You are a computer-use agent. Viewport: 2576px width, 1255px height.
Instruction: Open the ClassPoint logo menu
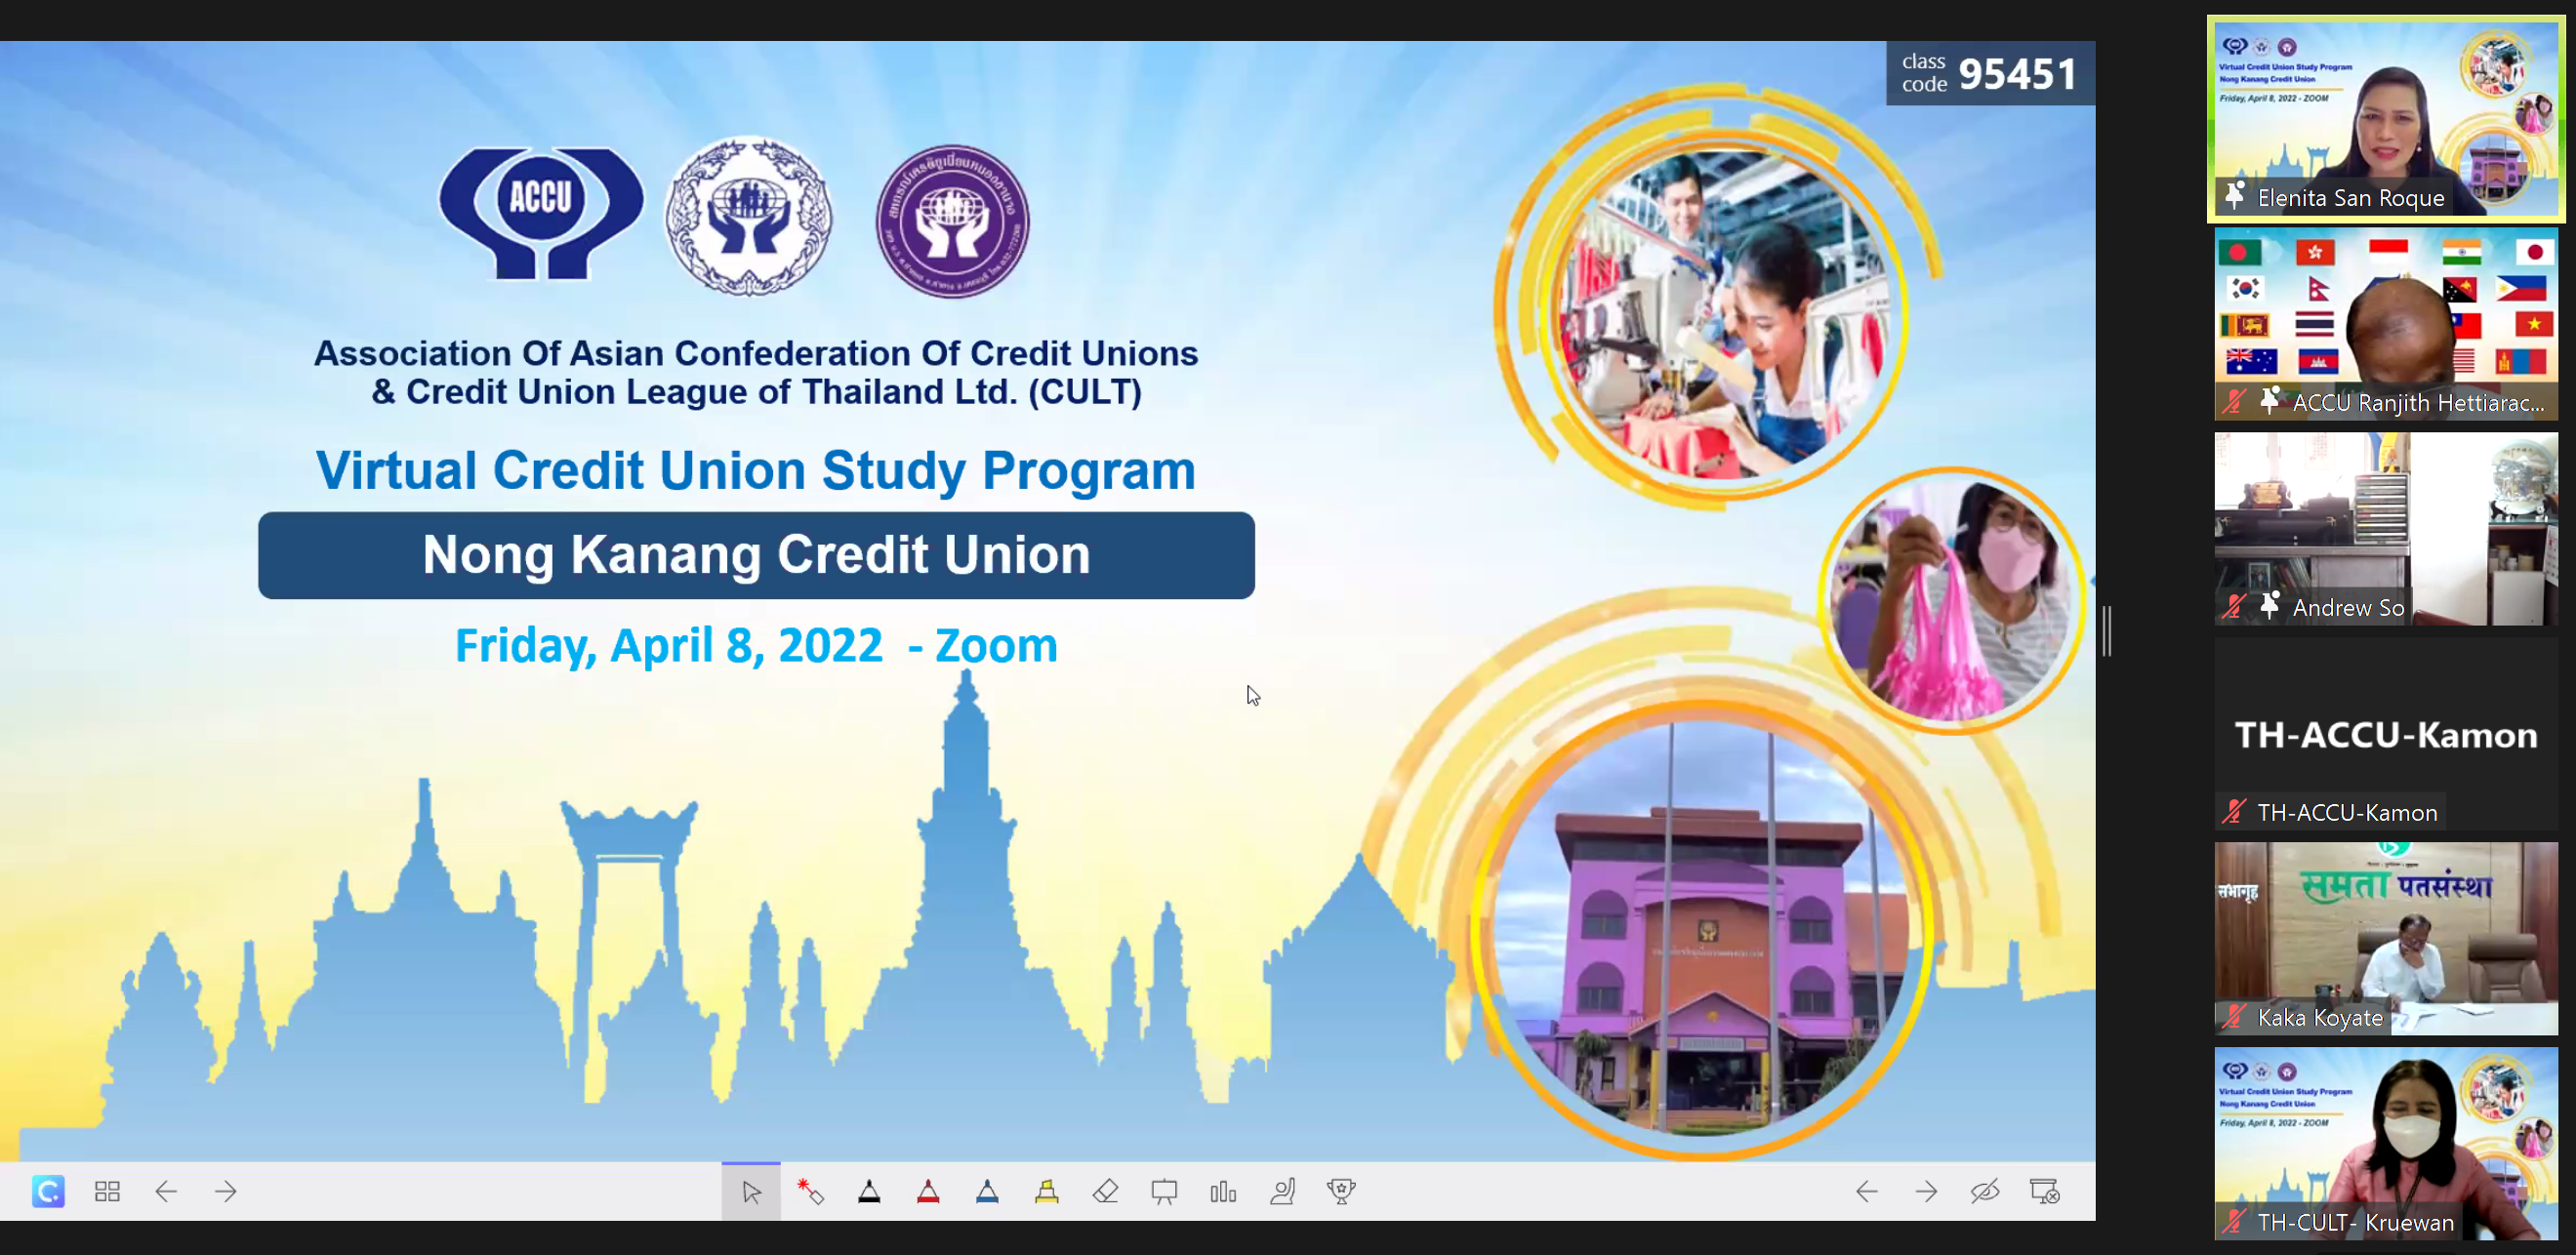(x=48, y=1191)
